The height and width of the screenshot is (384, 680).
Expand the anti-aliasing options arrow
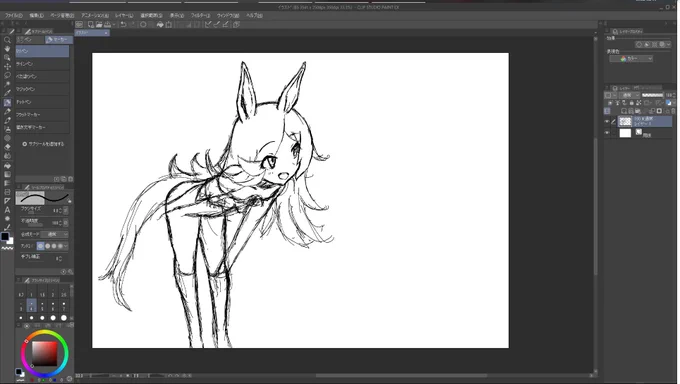[x=66, y=246]
